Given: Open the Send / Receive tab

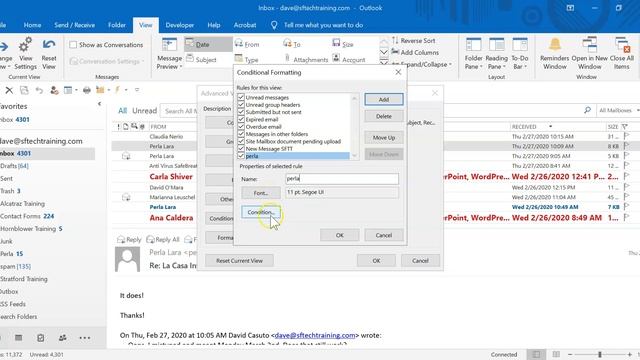Looking at the screenshot, I should point(75,25).
